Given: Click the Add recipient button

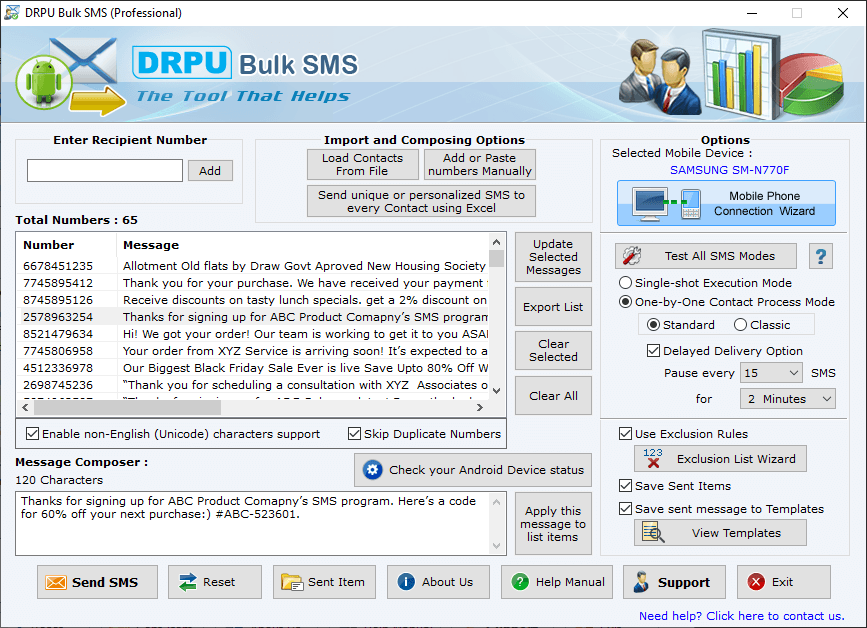Looking at the screenshot, I should point(210,171).
